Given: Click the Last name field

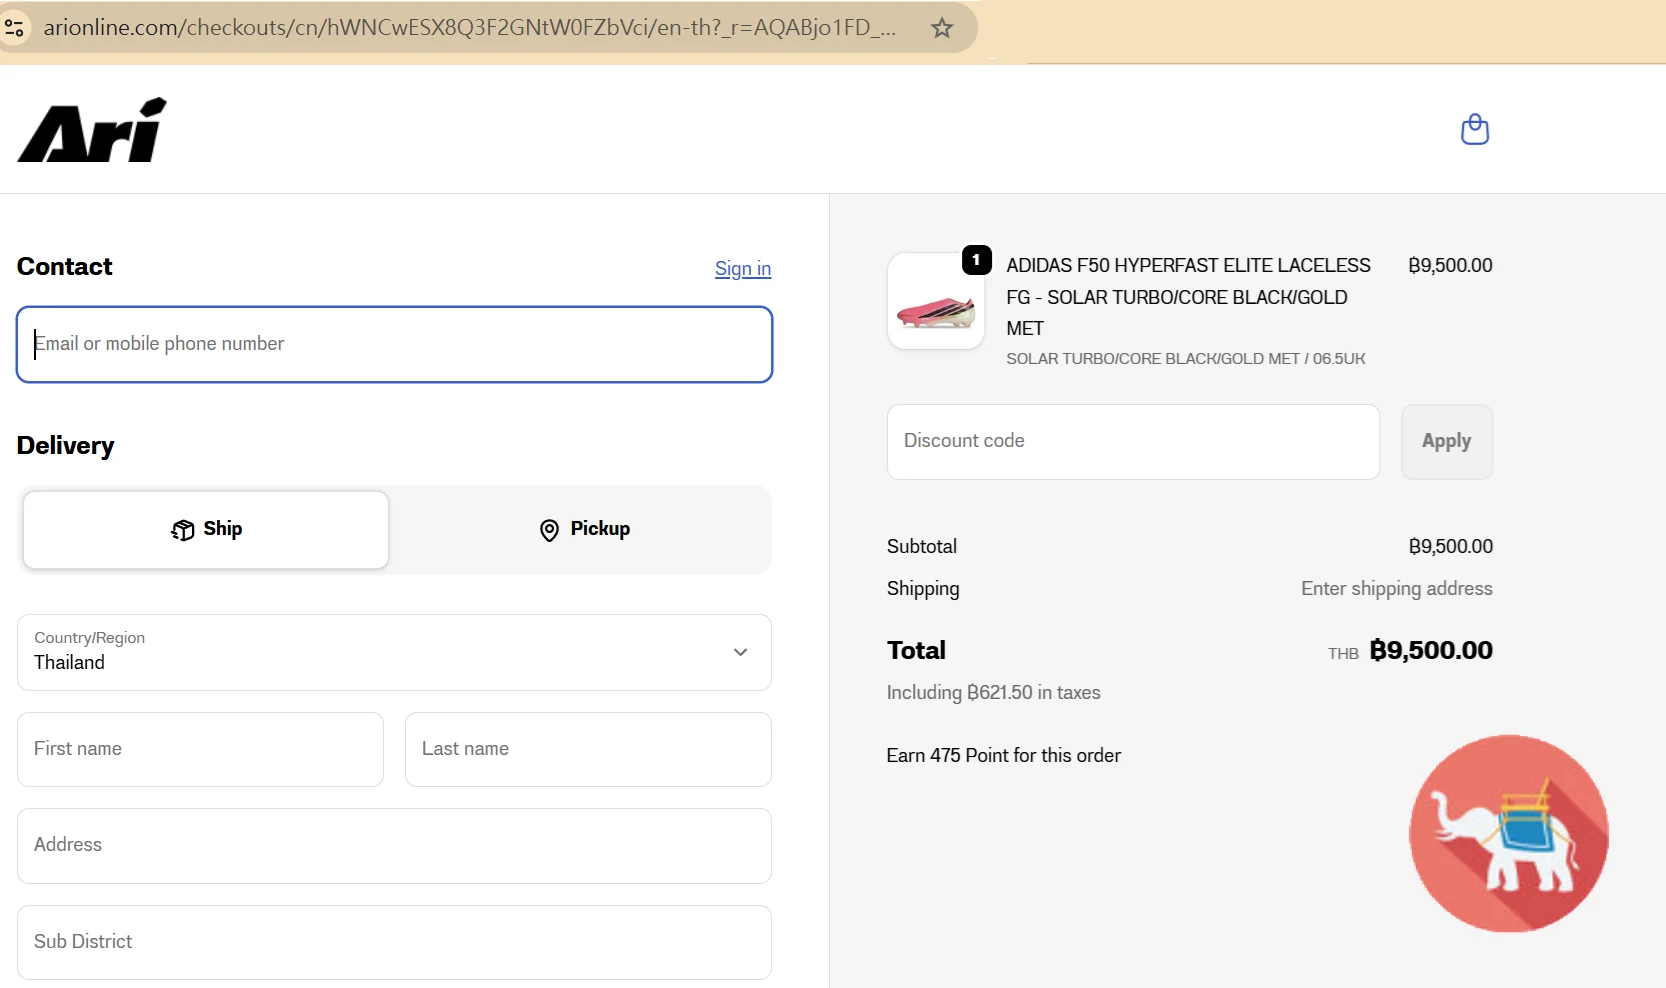Looking at the screenshot, I should point(588,749).
